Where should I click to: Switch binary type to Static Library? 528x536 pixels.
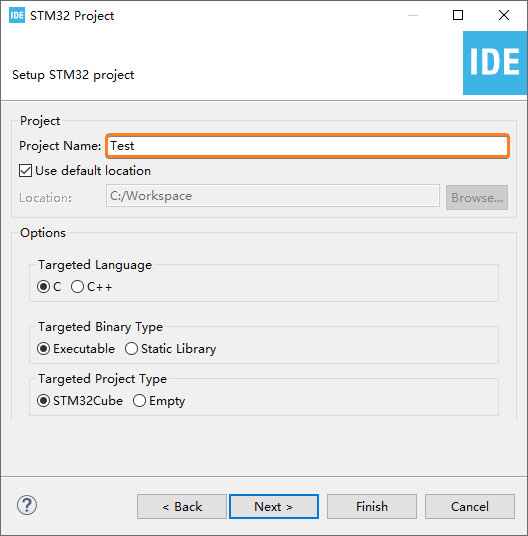point(131,349)
